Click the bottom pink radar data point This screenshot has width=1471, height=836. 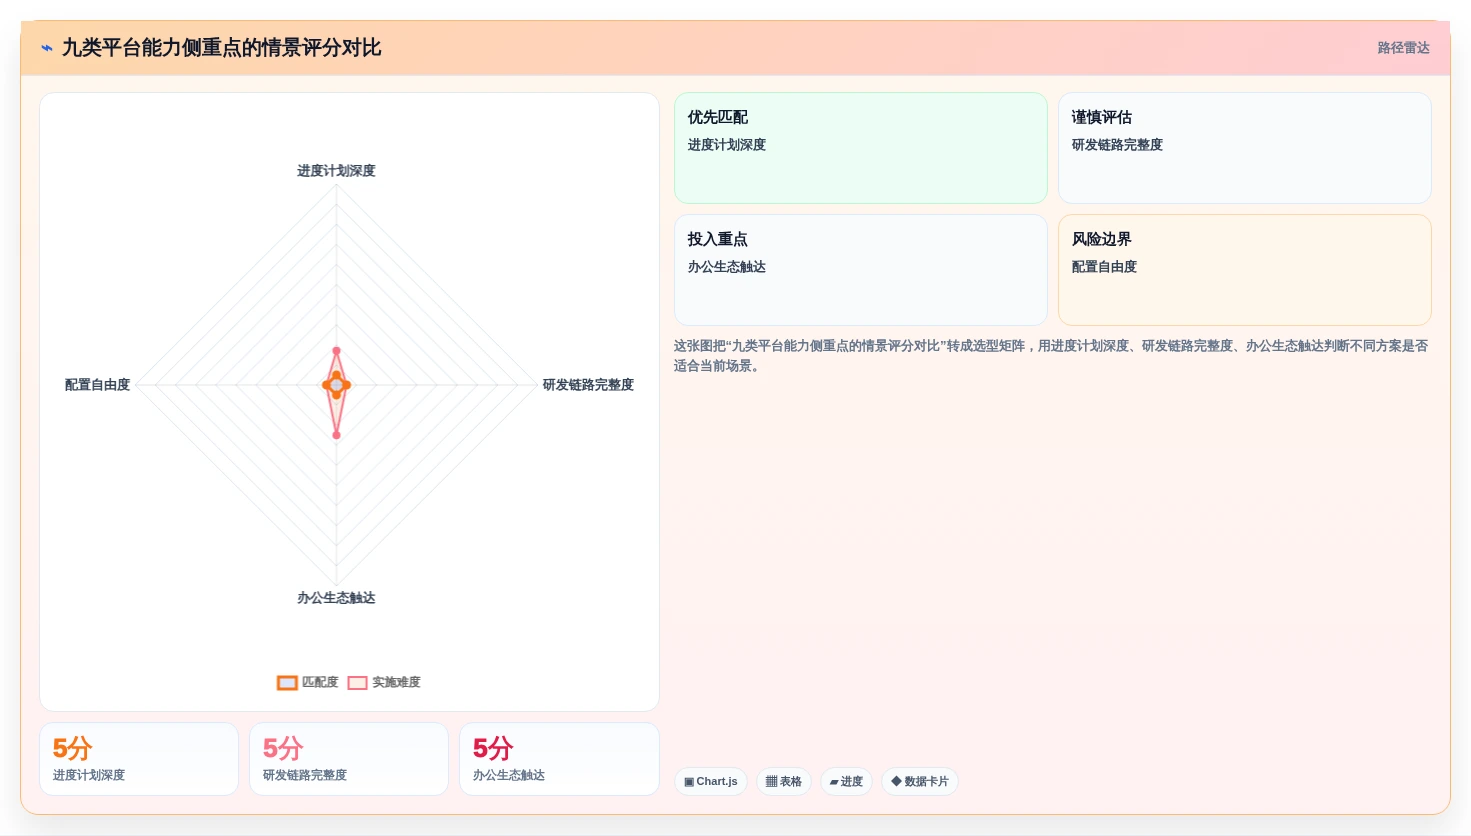pos(336,435)
